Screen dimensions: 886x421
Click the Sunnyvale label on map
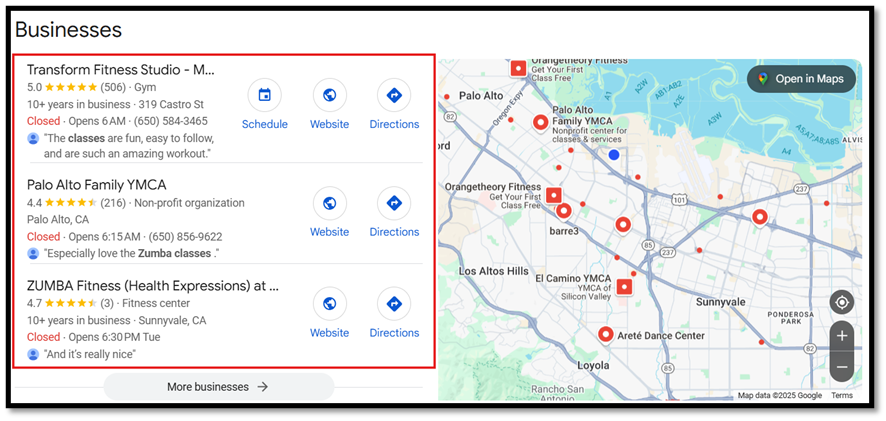click(x=720, y=302)
